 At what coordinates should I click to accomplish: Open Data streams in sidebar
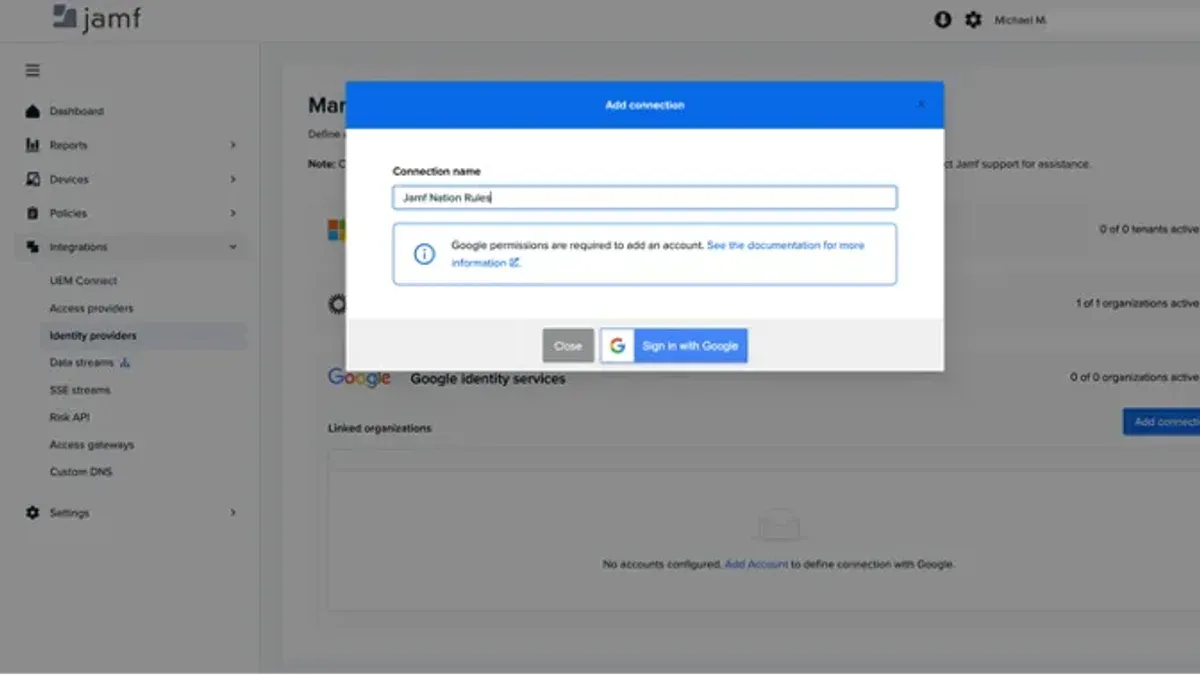click(x=82, y=363)
